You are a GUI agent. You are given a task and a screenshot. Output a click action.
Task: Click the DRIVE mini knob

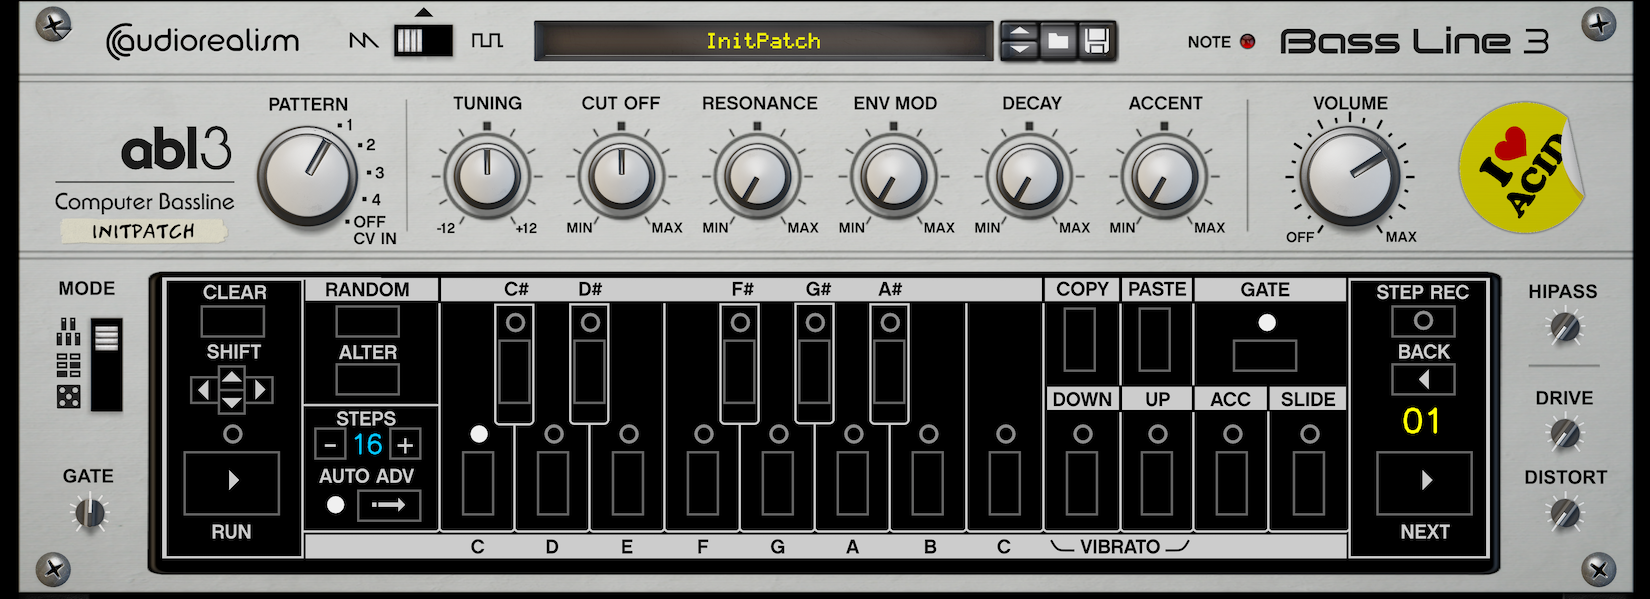[1564, 434]
